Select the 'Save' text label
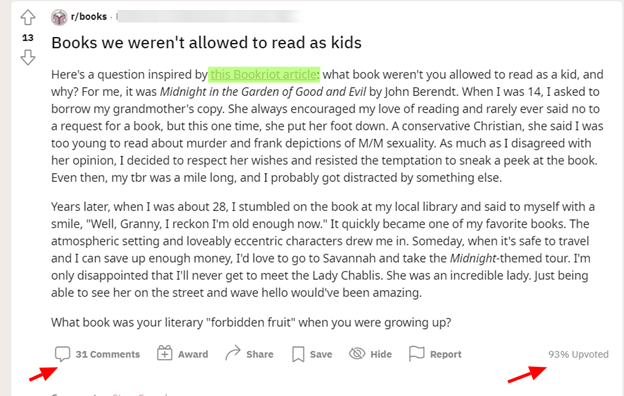 click(321, 354)
